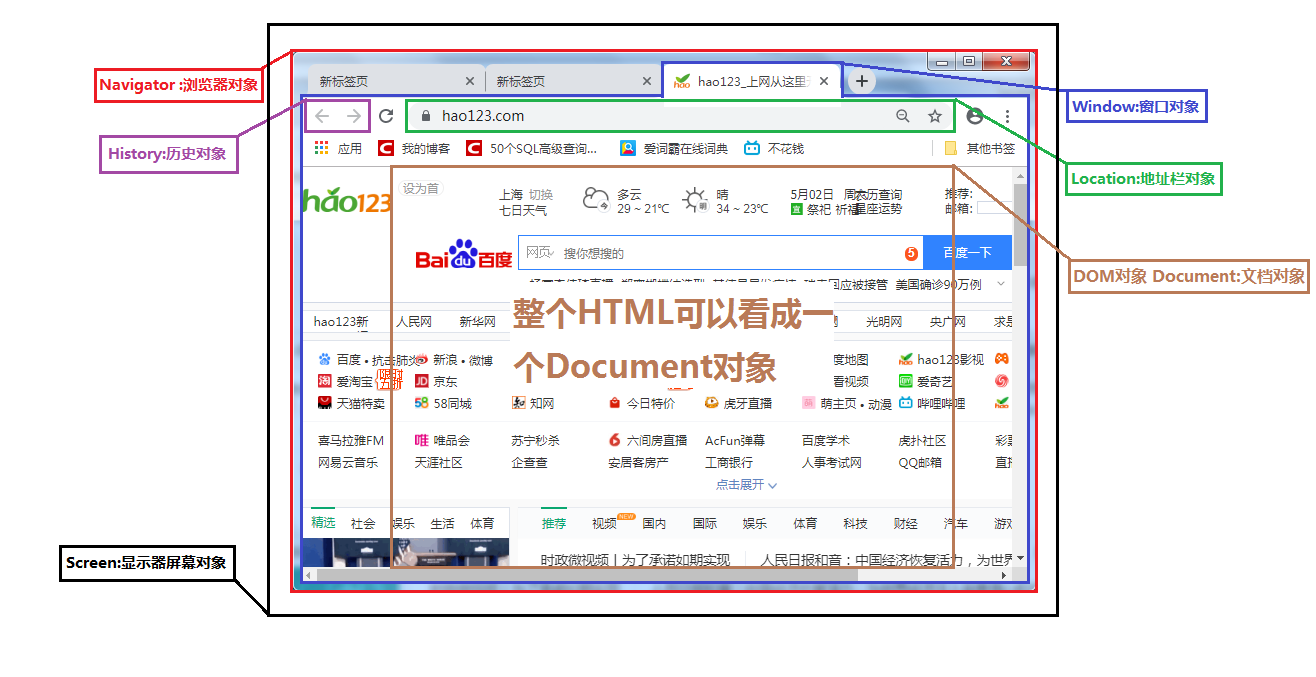Click the back navigation arrow
Viewport: 1316px width, 677px height.
coord(320,116)
